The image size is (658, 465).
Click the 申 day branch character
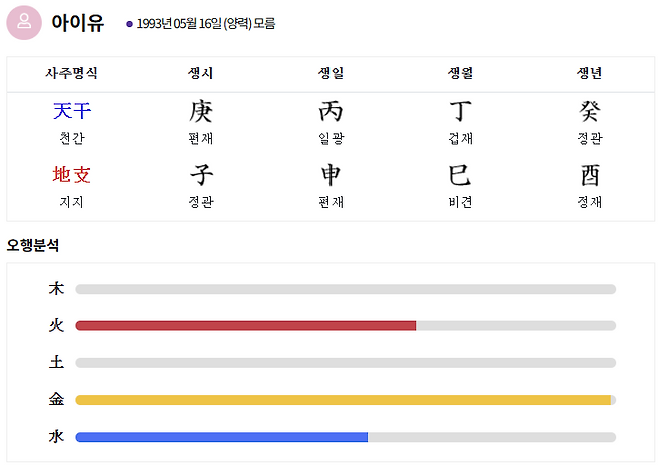pos(330,175)
